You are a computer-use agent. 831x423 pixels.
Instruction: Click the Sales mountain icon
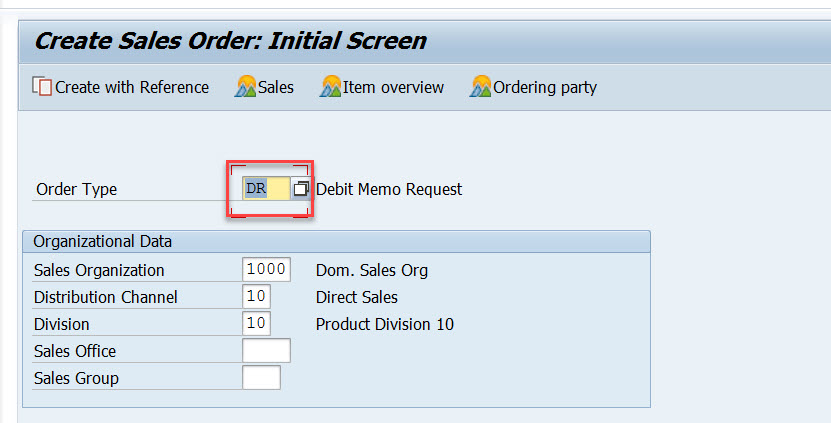pyautogui.click(x=245, y=87)
